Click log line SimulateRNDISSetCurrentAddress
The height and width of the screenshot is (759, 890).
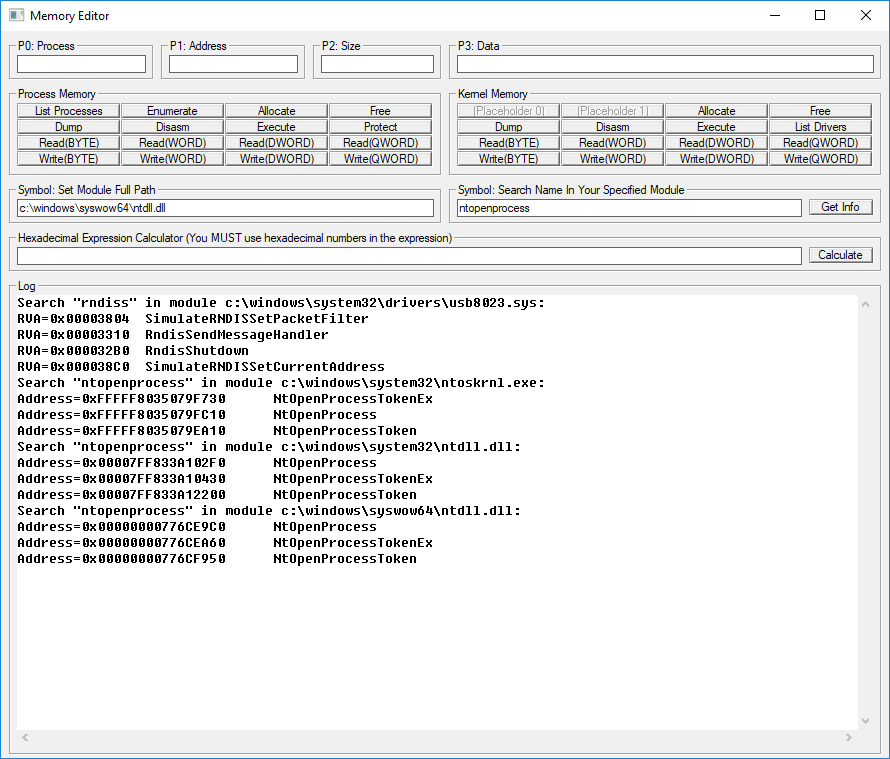201,367
